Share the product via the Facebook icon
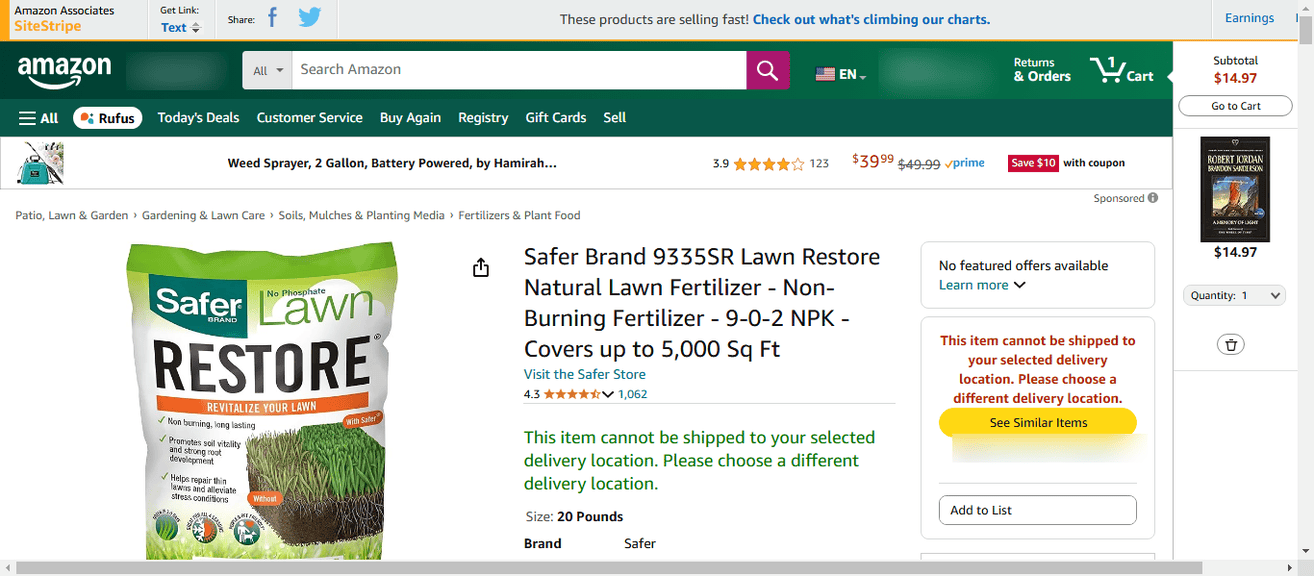 272,17
